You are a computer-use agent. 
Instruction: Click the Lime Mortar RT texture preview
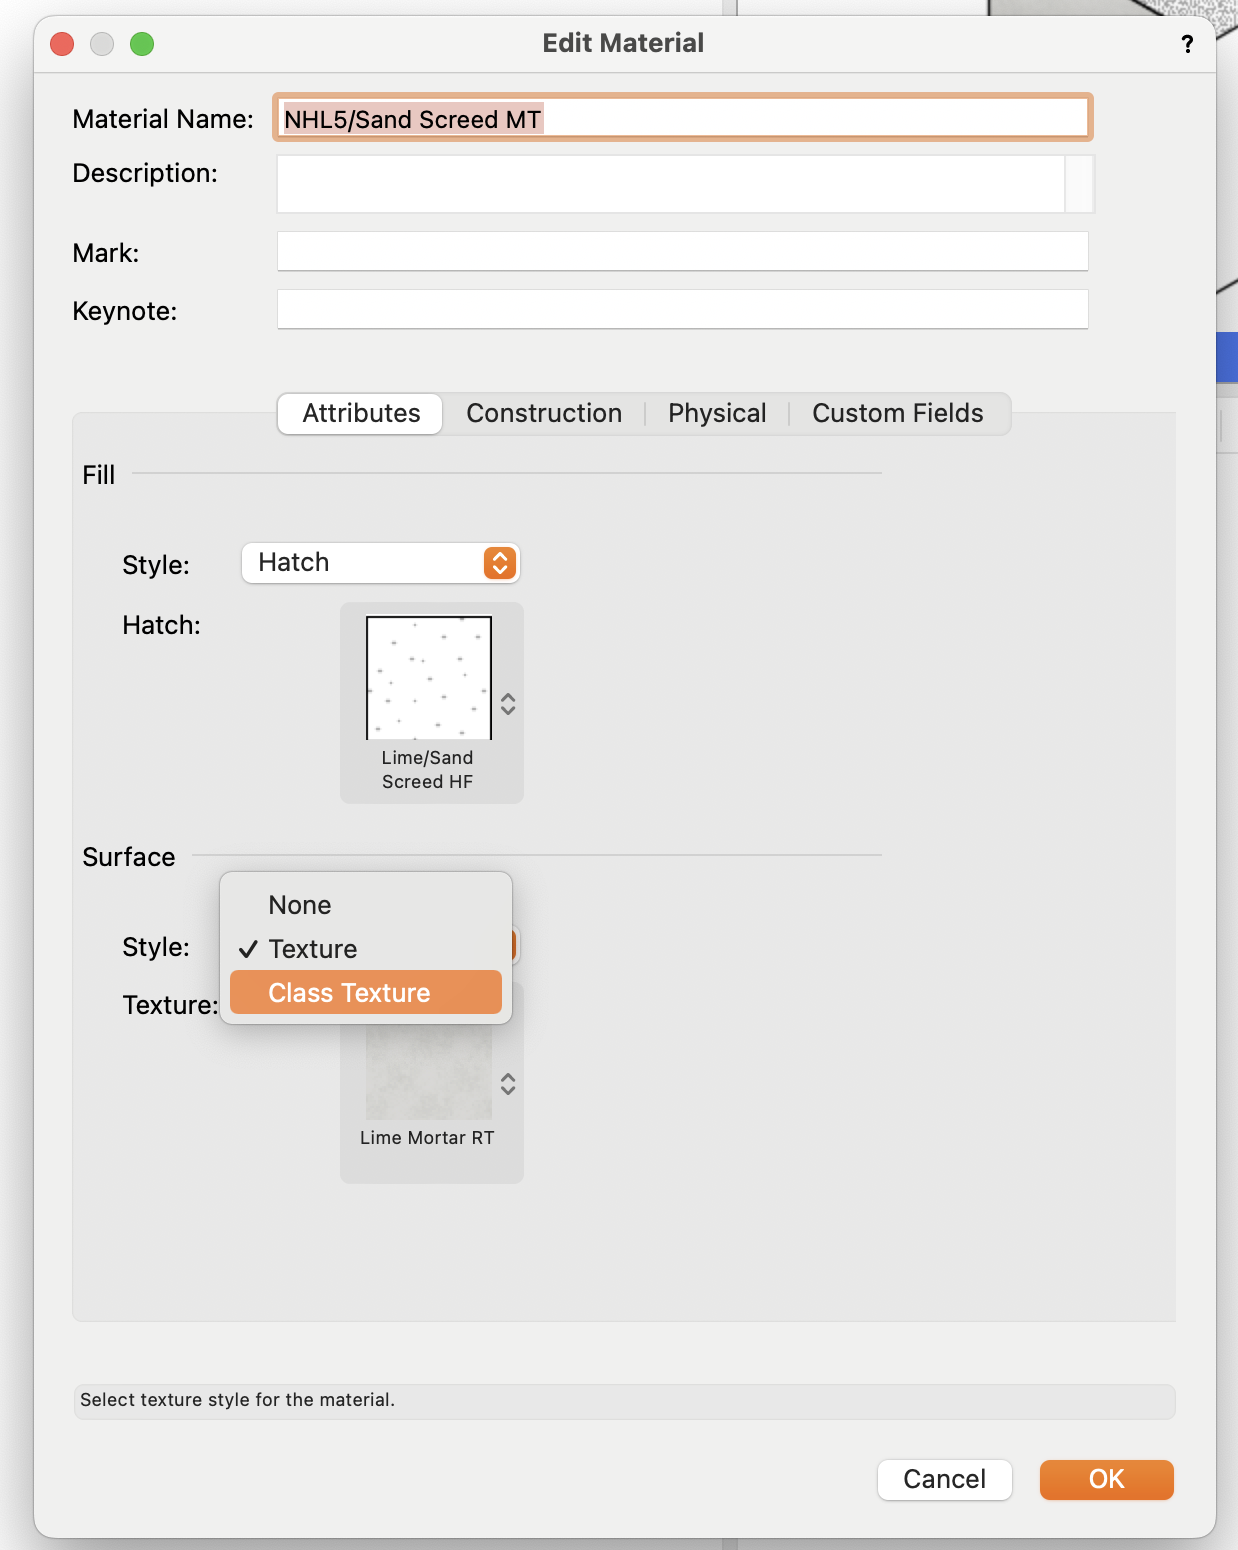click(x=429, y=1075)
